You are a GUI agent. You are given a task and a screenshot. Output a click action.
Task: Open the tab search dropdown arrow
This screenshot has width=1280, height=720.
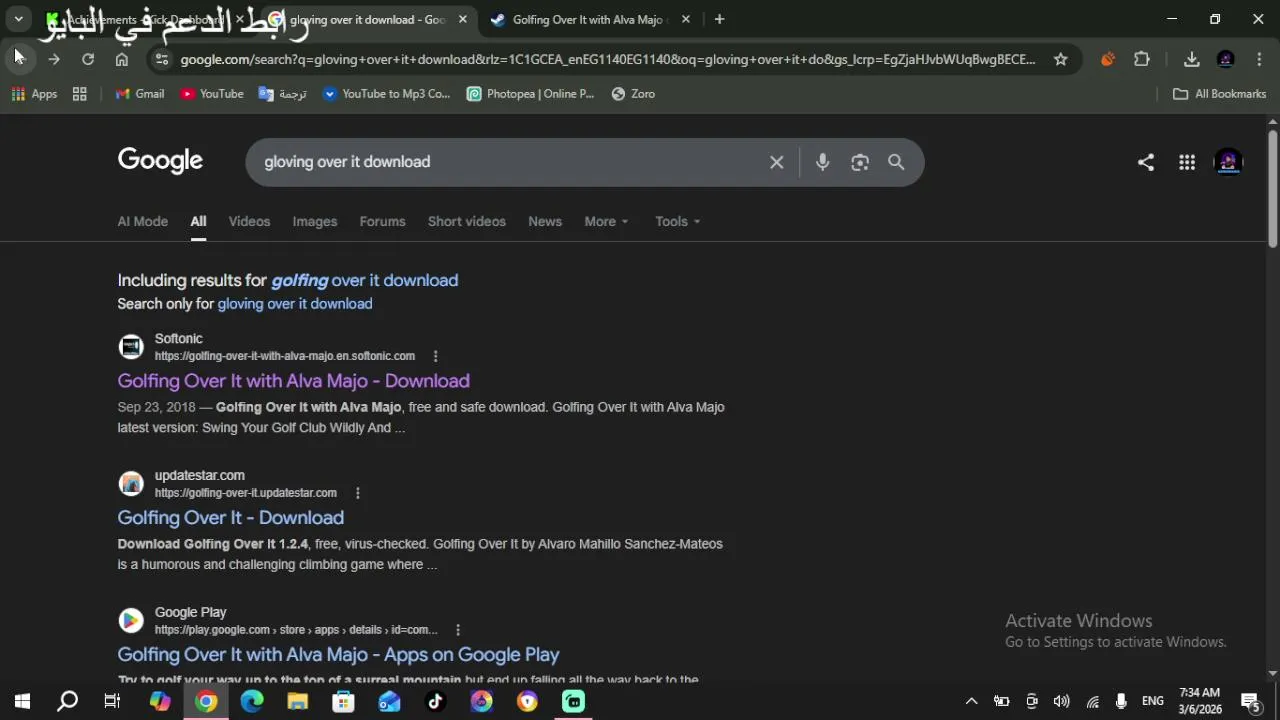coord(19,19)
